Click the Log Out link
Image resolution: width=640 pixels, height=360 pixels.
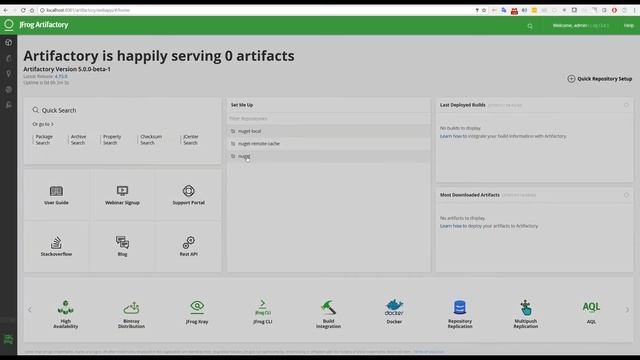[x=599, y=25]
